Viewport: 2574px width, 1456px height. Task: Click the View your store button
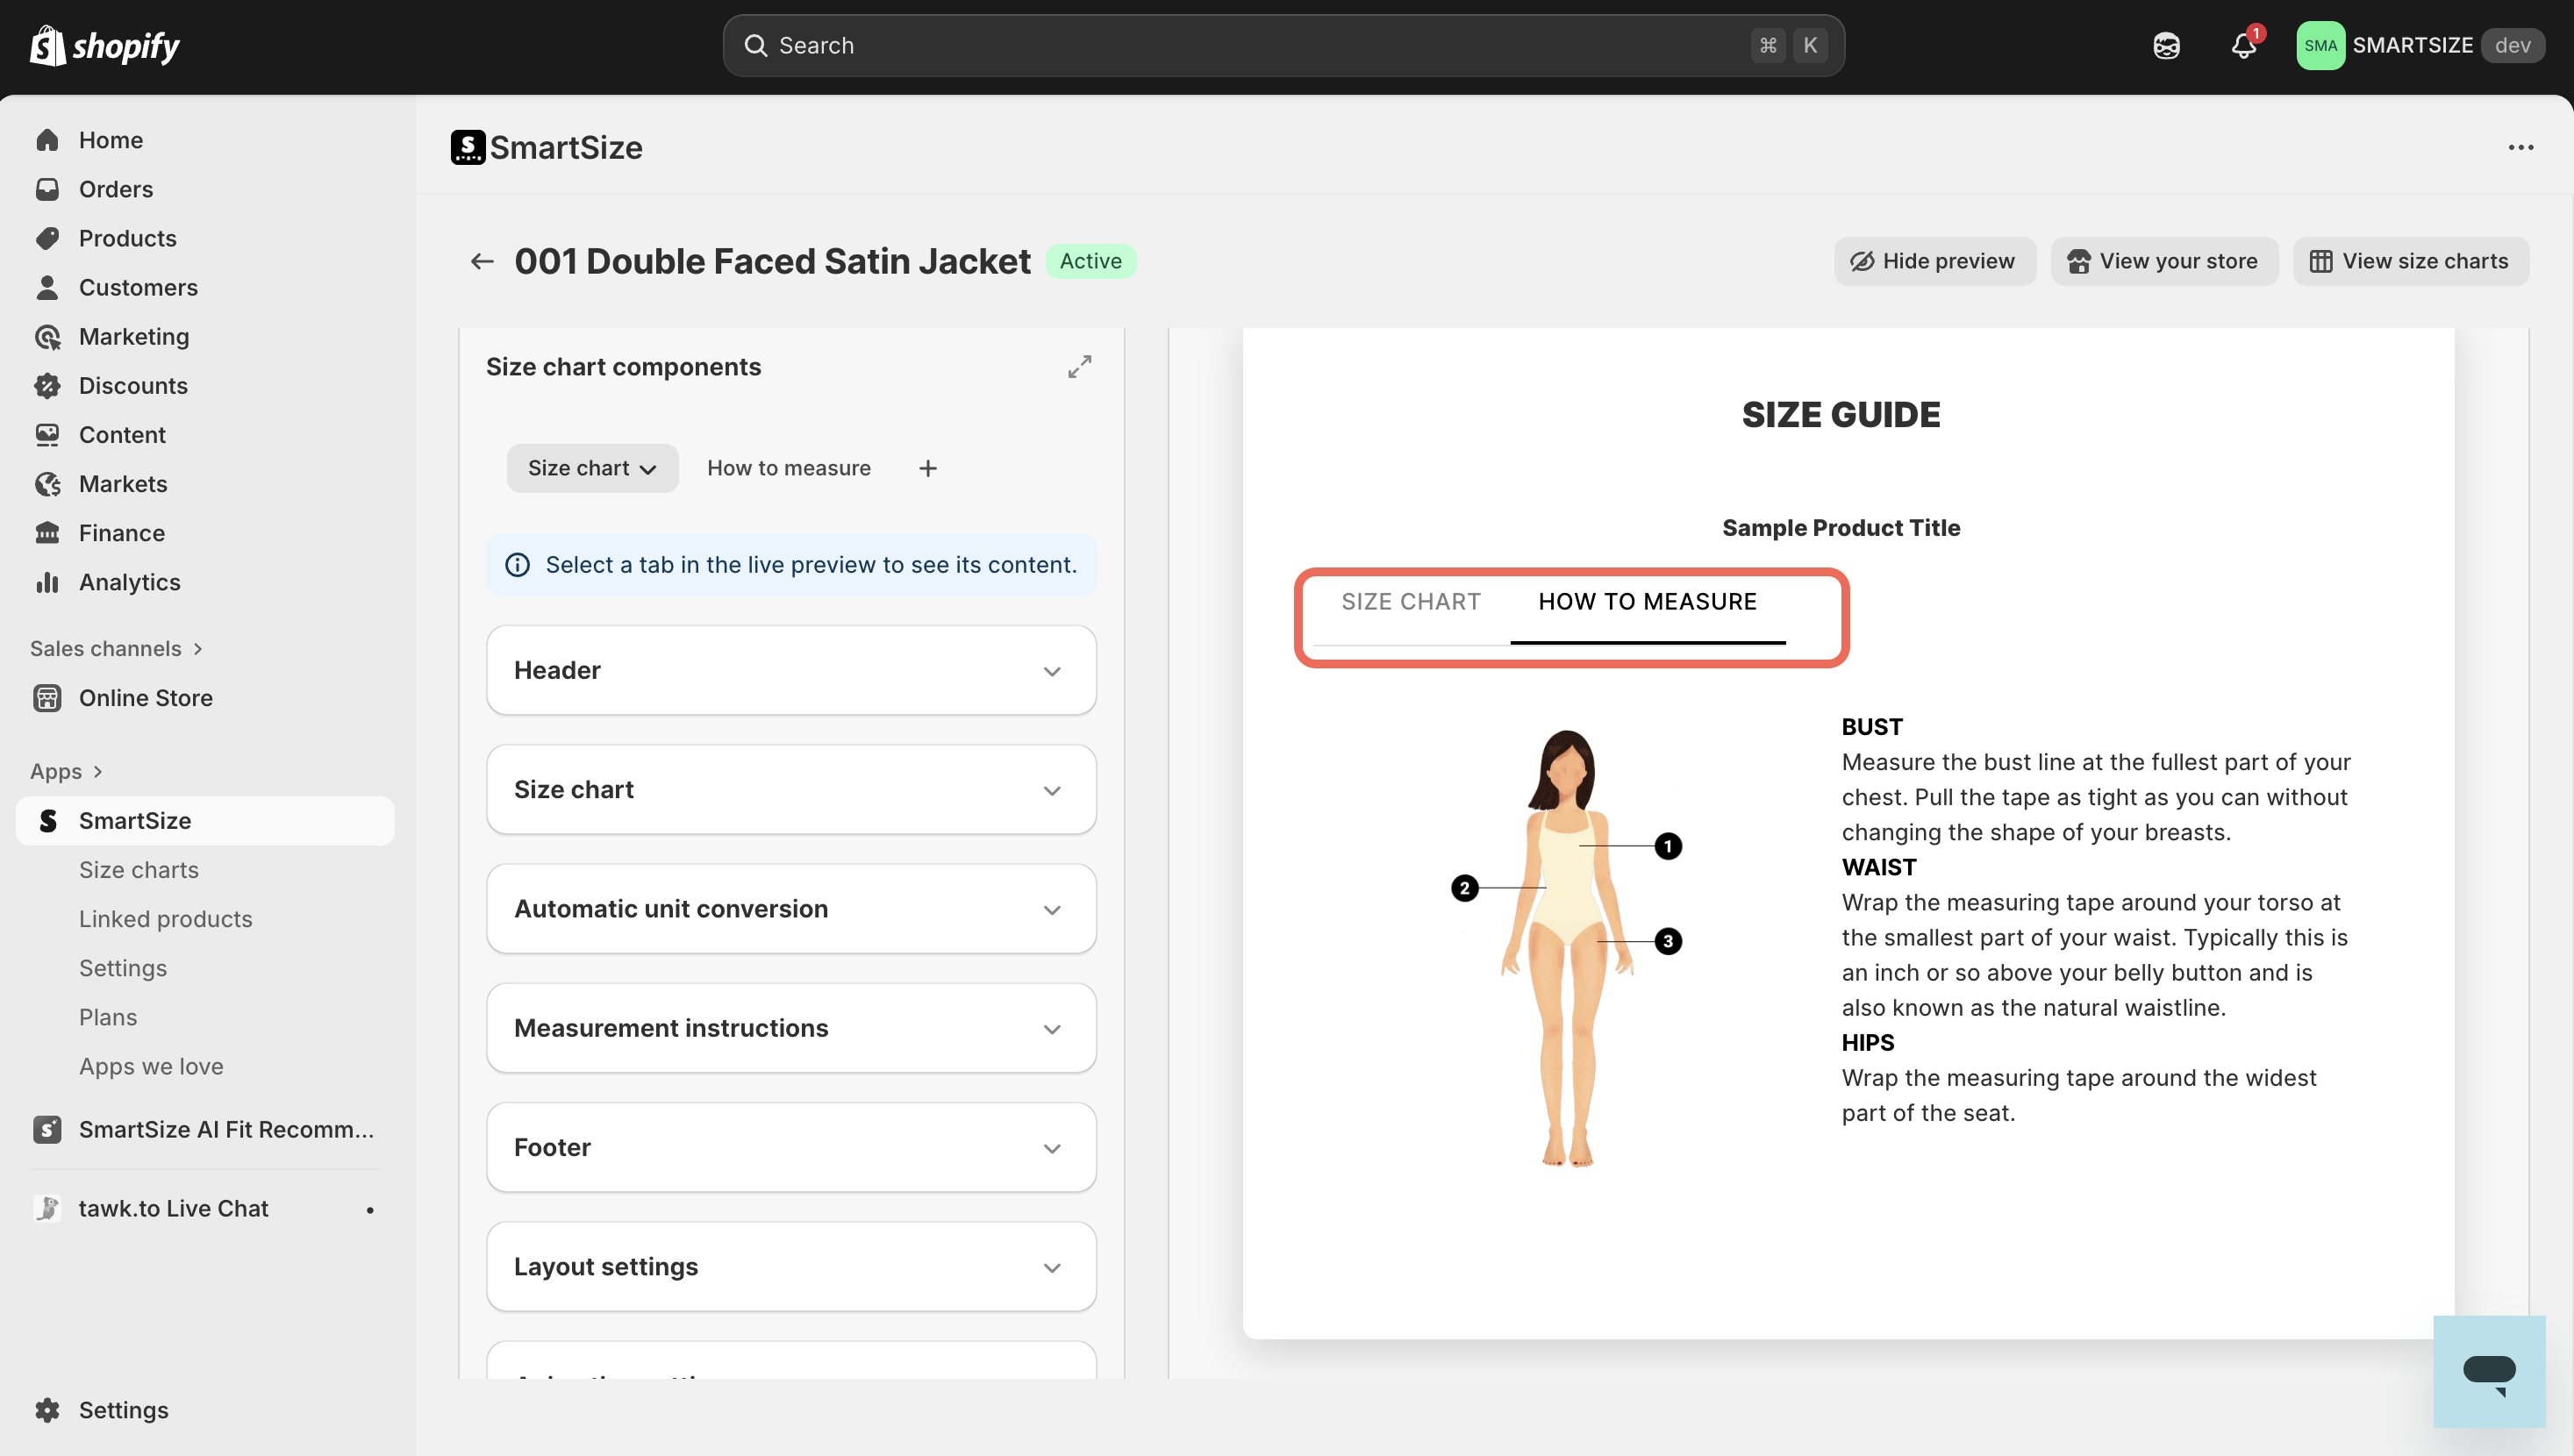coord(2163,261)
